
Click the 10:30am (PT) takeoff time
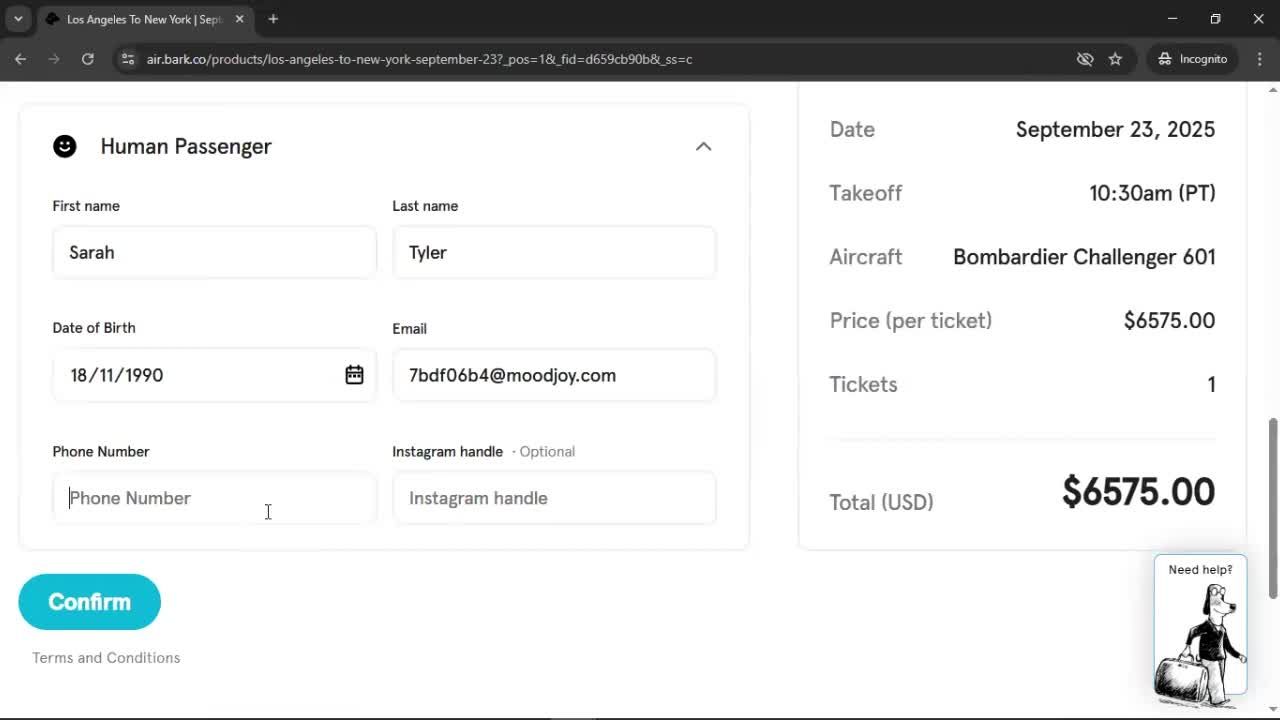coord(1152,193)
